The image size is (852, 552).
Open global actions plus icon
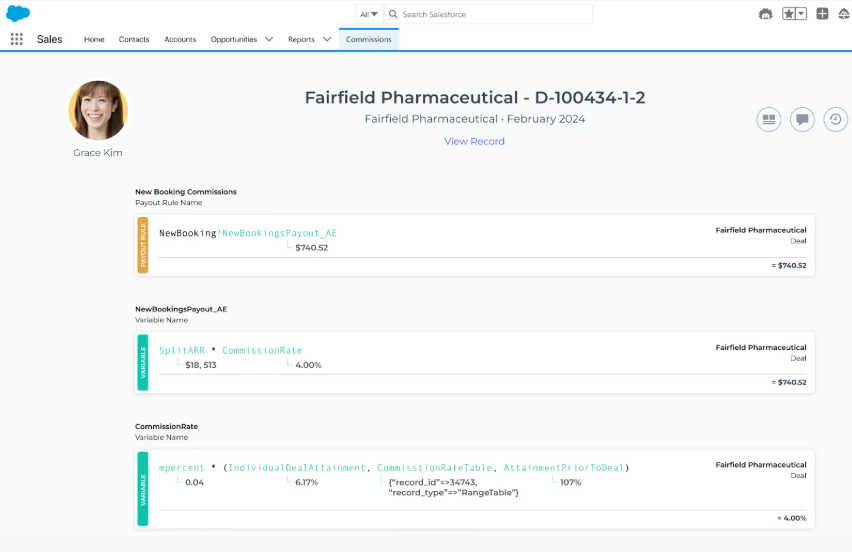point(822,14)
